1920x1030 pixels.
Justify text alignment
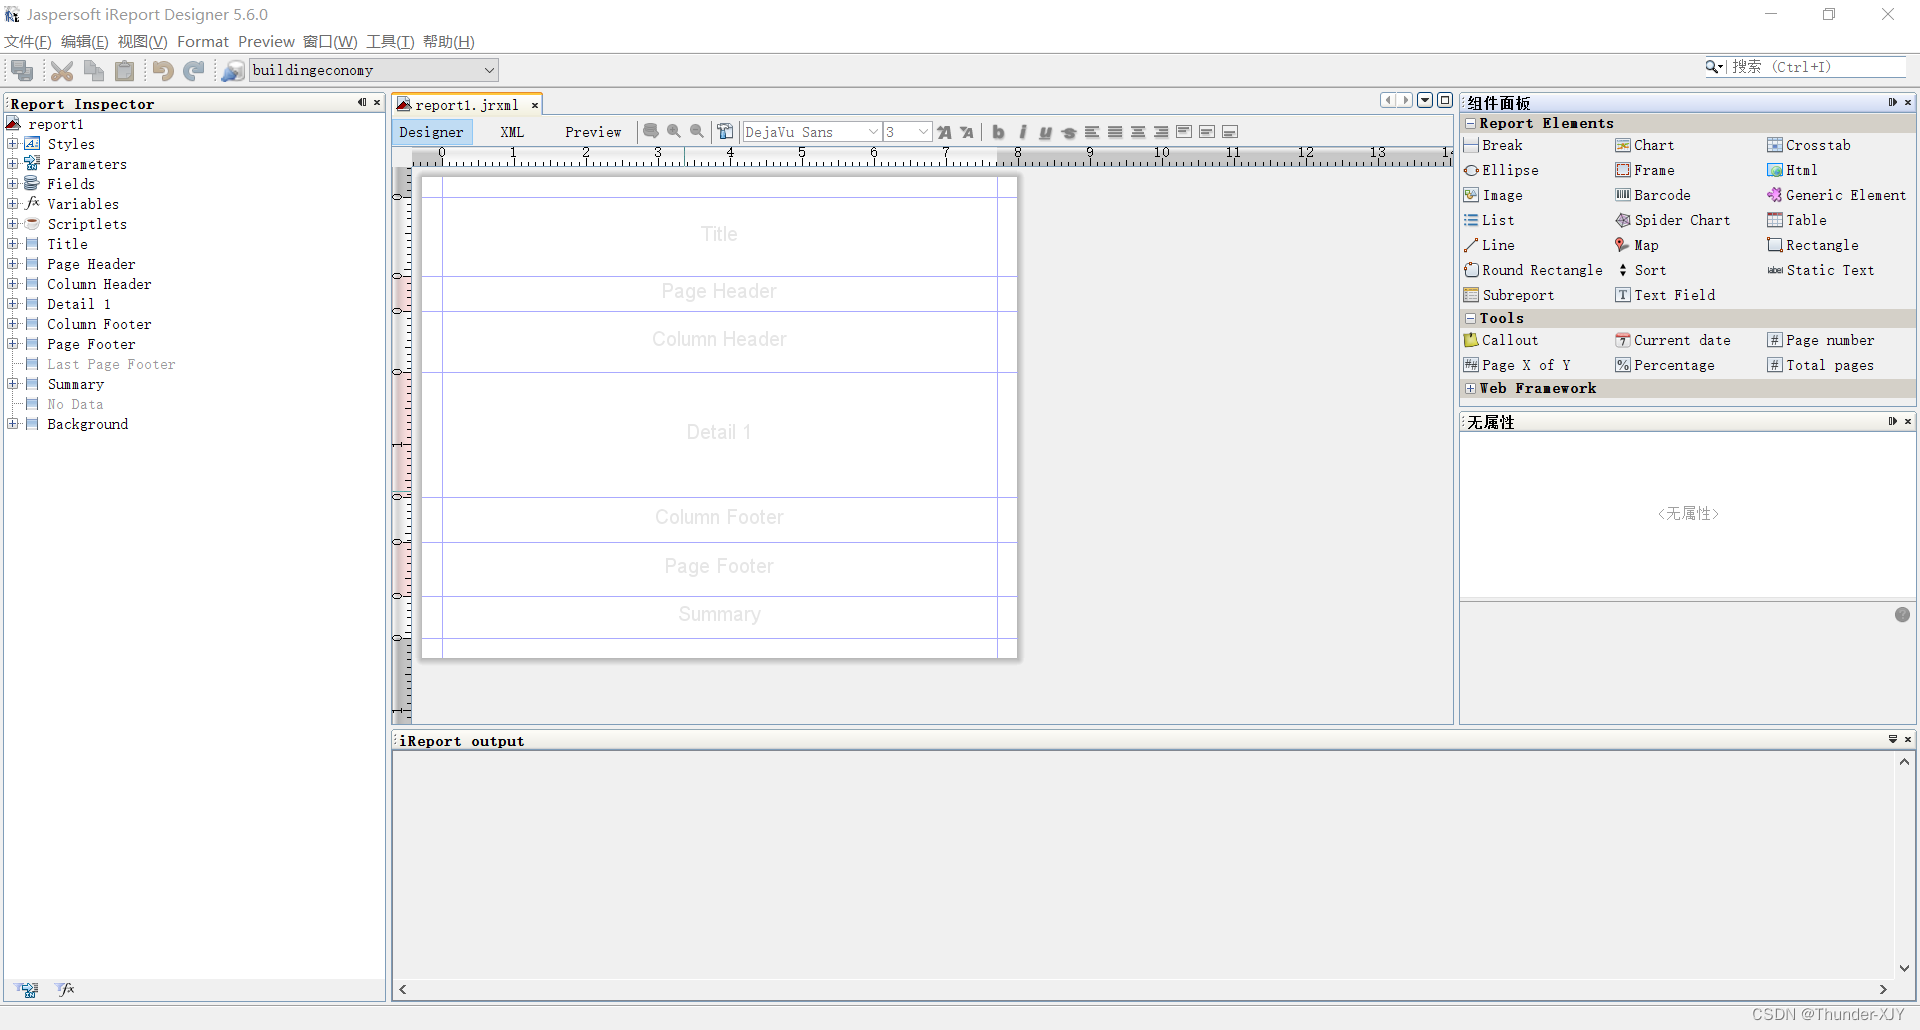click(1115, 132)
